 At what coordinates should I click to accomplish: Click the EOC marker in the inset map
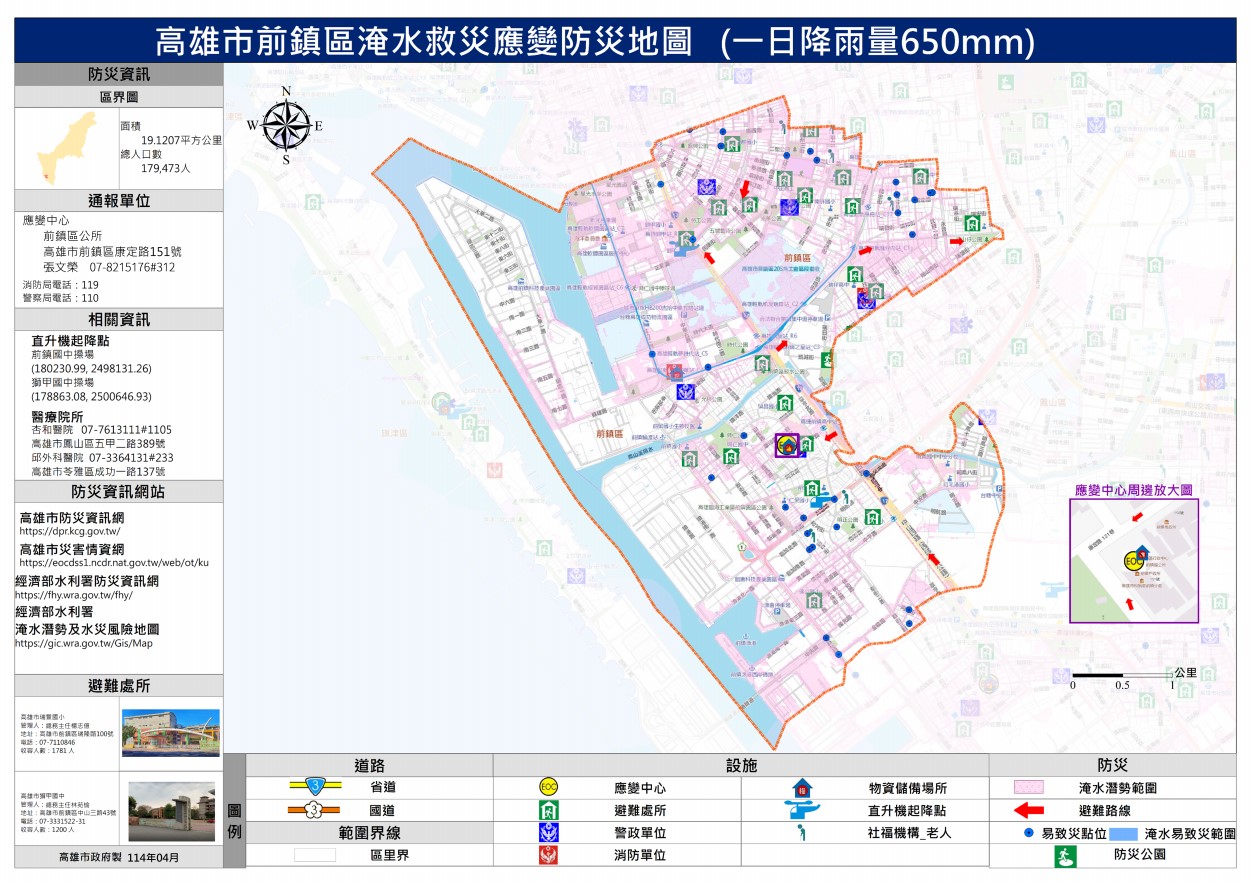(1133, 561)
